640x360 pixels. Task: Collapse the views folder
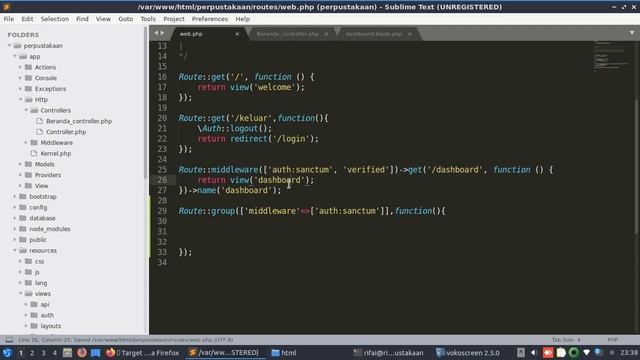pyautogui.click(x=20, y=293)
